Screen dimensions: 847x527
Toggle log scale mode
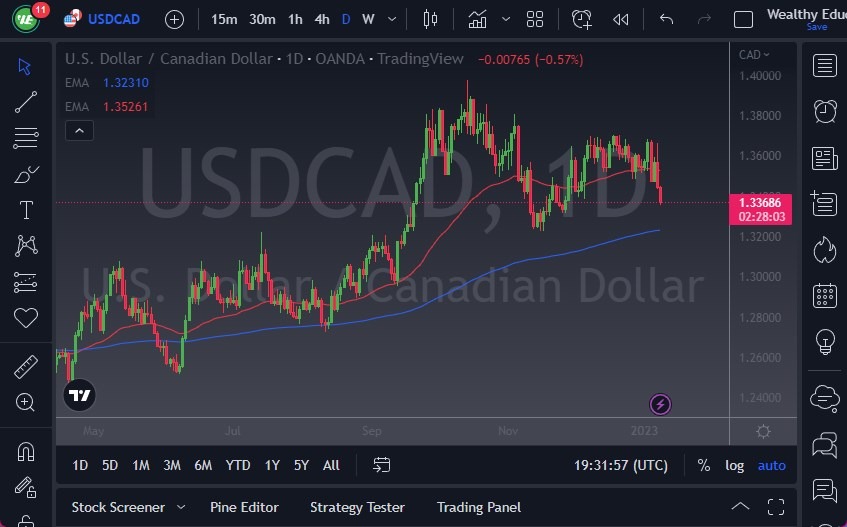pyautogui.click(x=734, y=465)
